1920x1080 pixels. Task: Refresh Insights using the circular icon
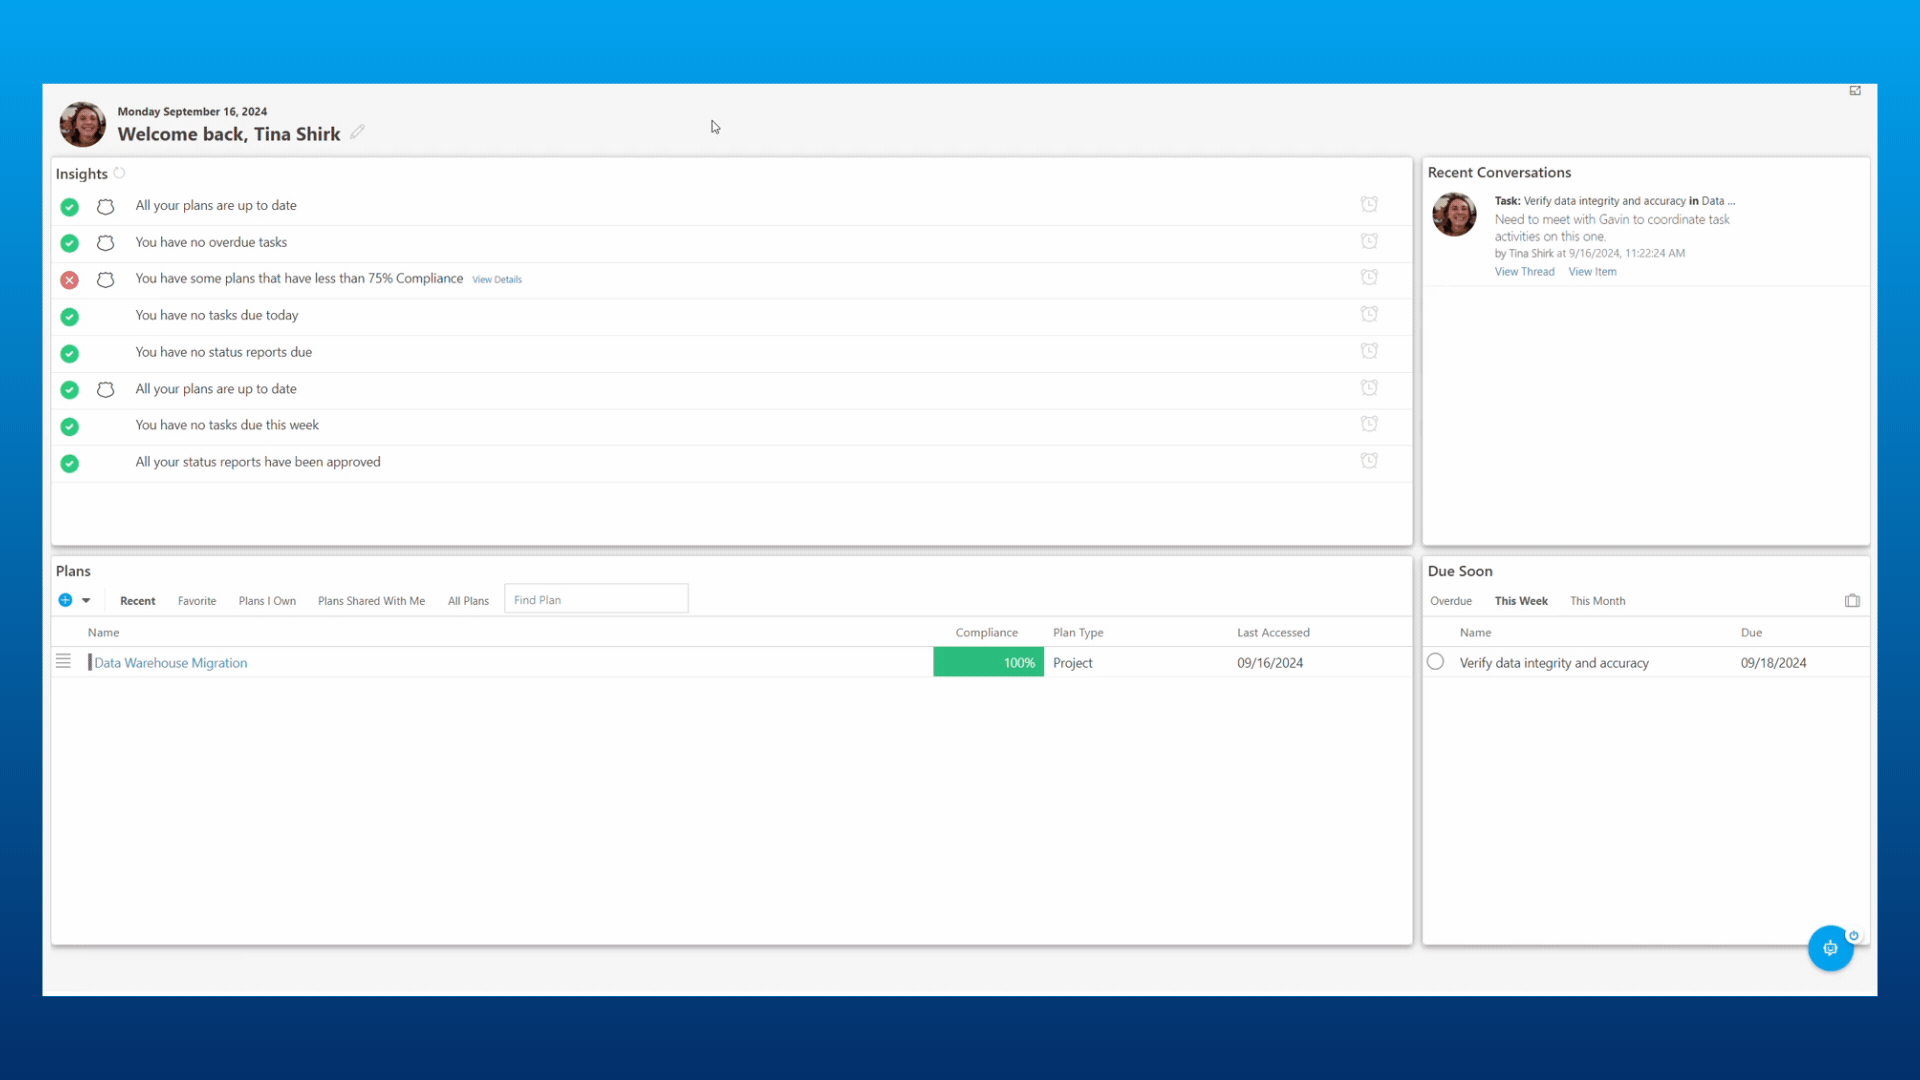click(x=119, y=173)
